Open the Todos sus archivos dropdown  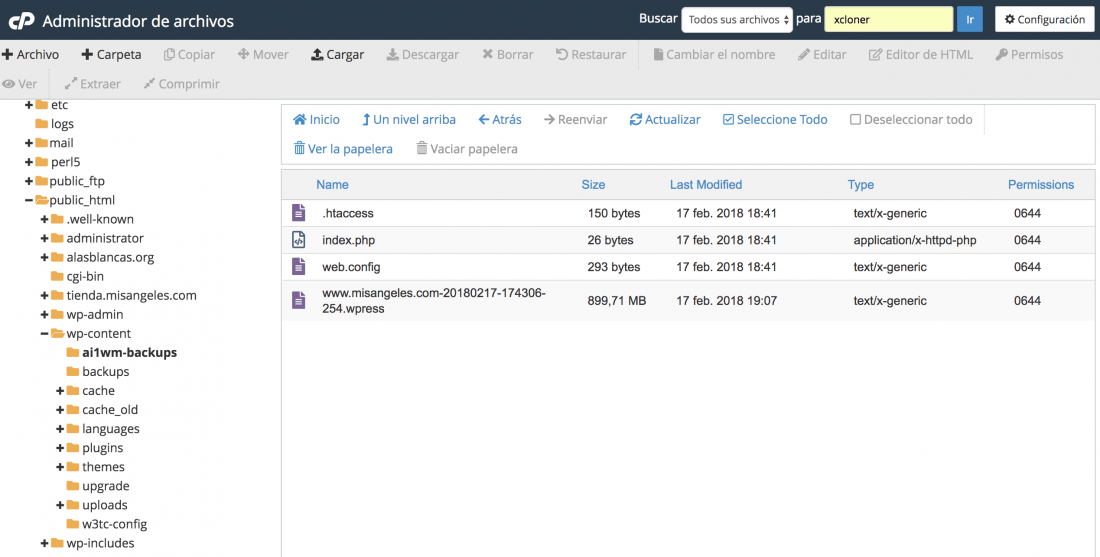[x=737, y=20]
